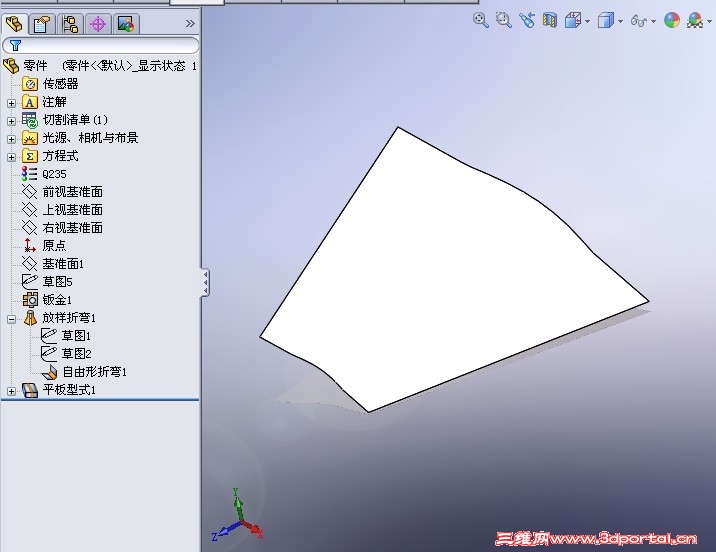Click the Hide/Show Items glasses icon

(x=639, y=21)
